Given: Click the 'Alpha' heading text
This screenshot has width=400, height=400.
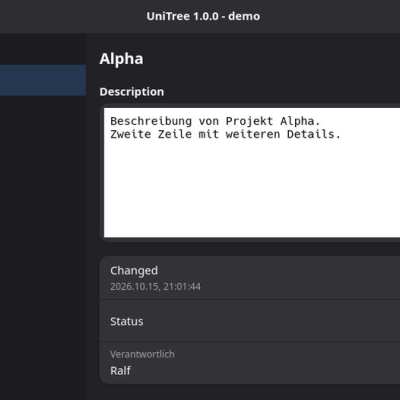Looking at the screenshot, I should (121, 59).
